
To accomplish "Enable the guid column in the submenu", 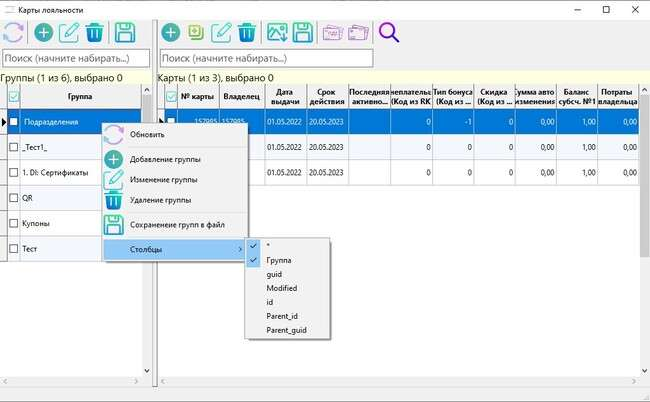I will [275, 273].
